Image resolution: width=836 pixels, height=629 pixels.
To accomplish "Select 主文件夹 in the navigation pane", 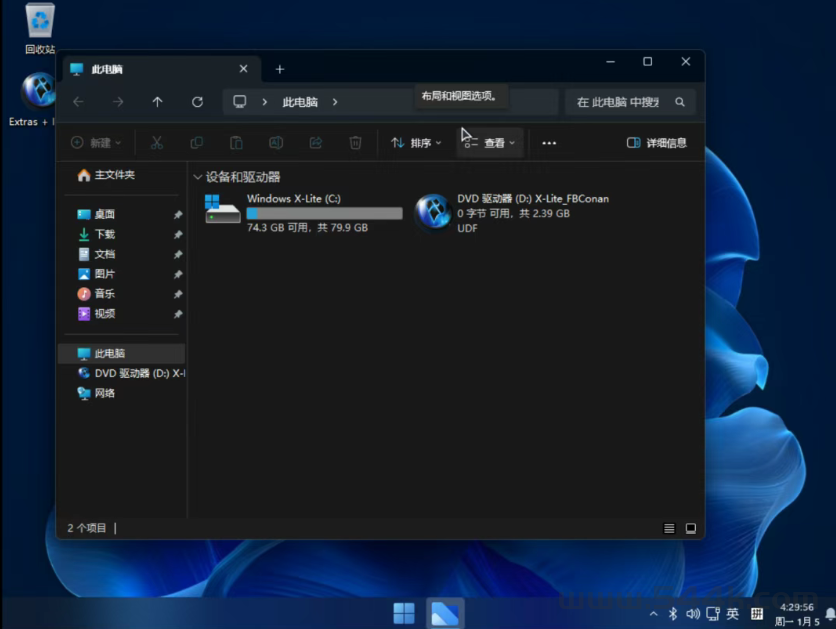I will click(114, 175).
